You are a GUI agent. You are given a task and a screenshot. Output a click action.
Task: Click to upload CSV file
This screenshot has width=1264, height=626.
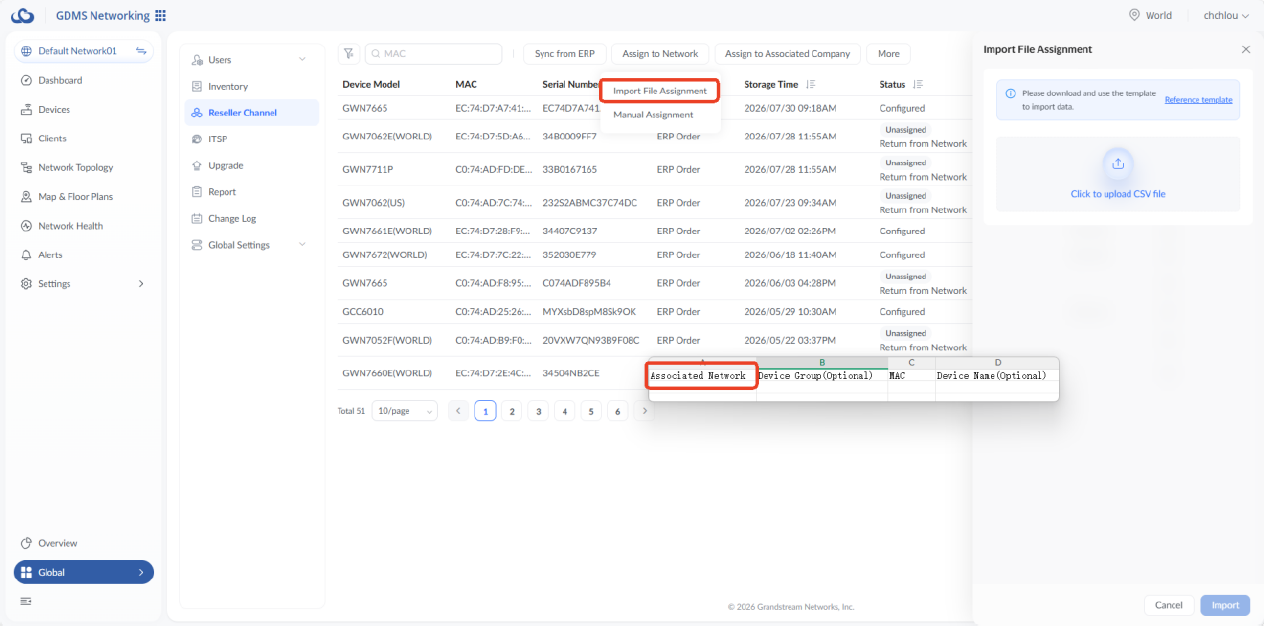1118,194
